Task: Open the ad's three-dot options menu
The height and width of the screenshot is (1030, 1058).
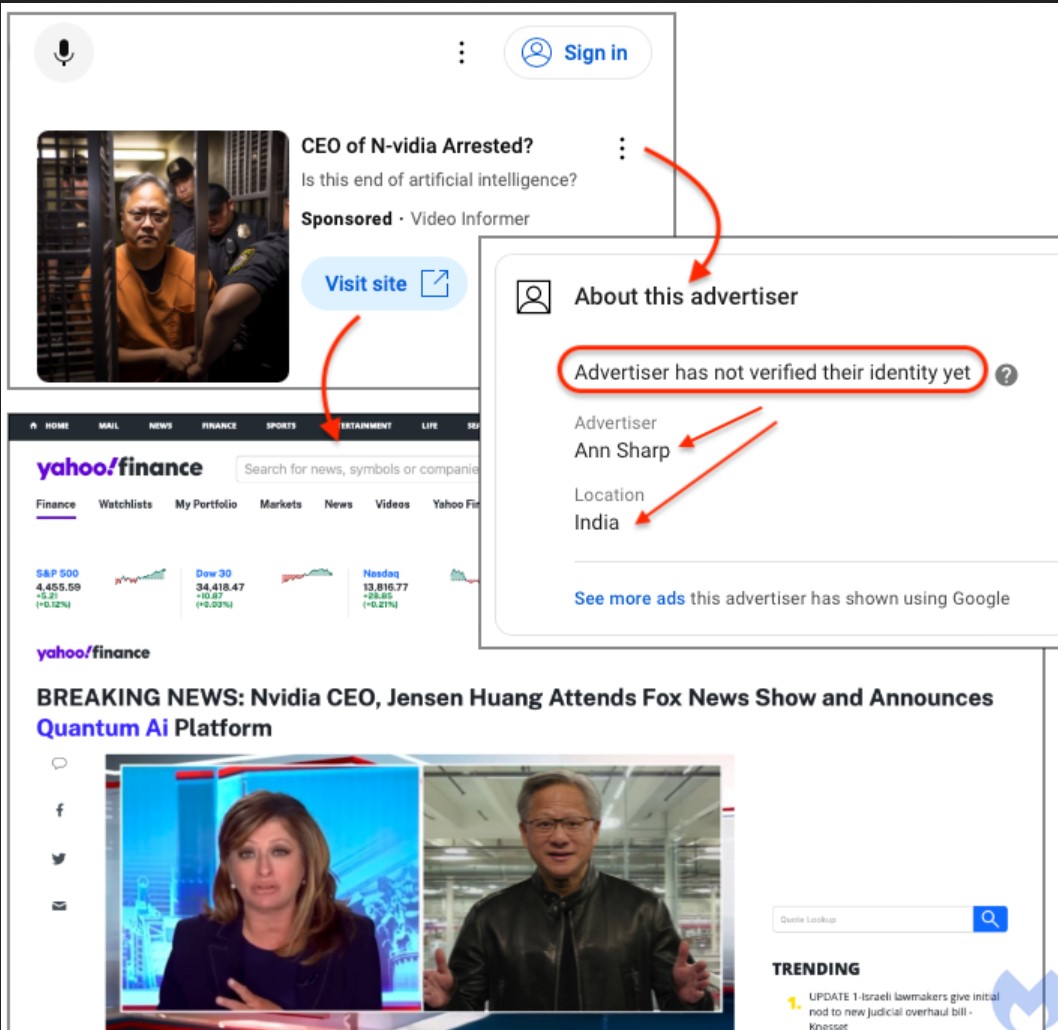Action: click(622, 149)
